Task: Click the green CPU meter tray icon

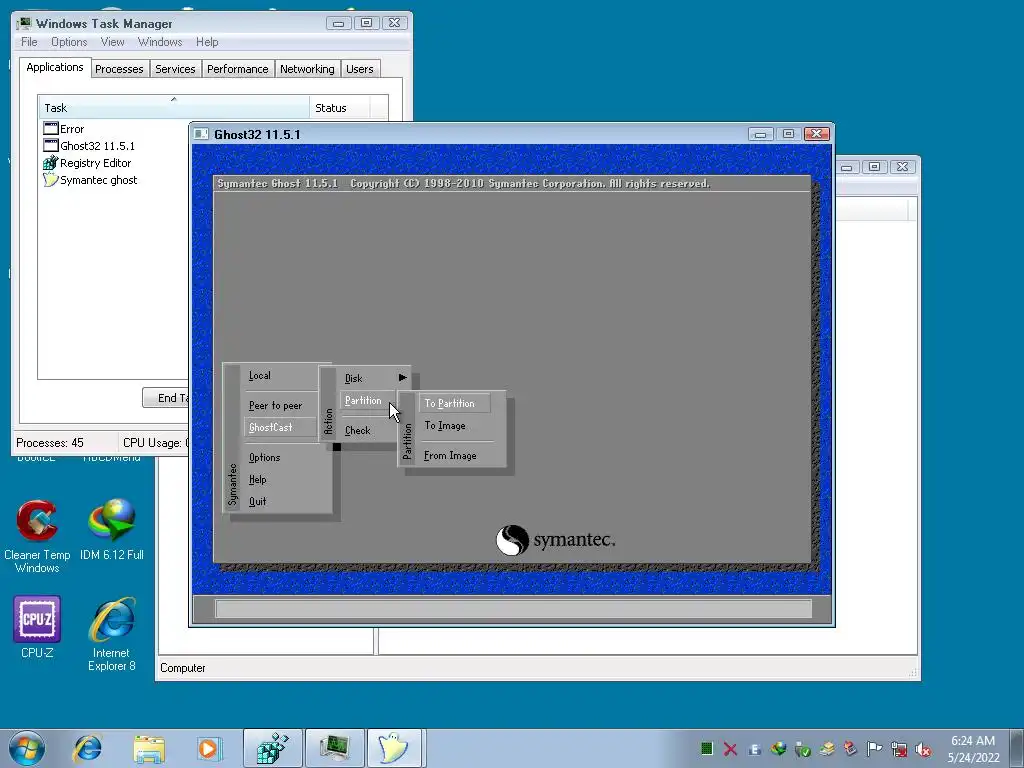Action: (706, 749)
